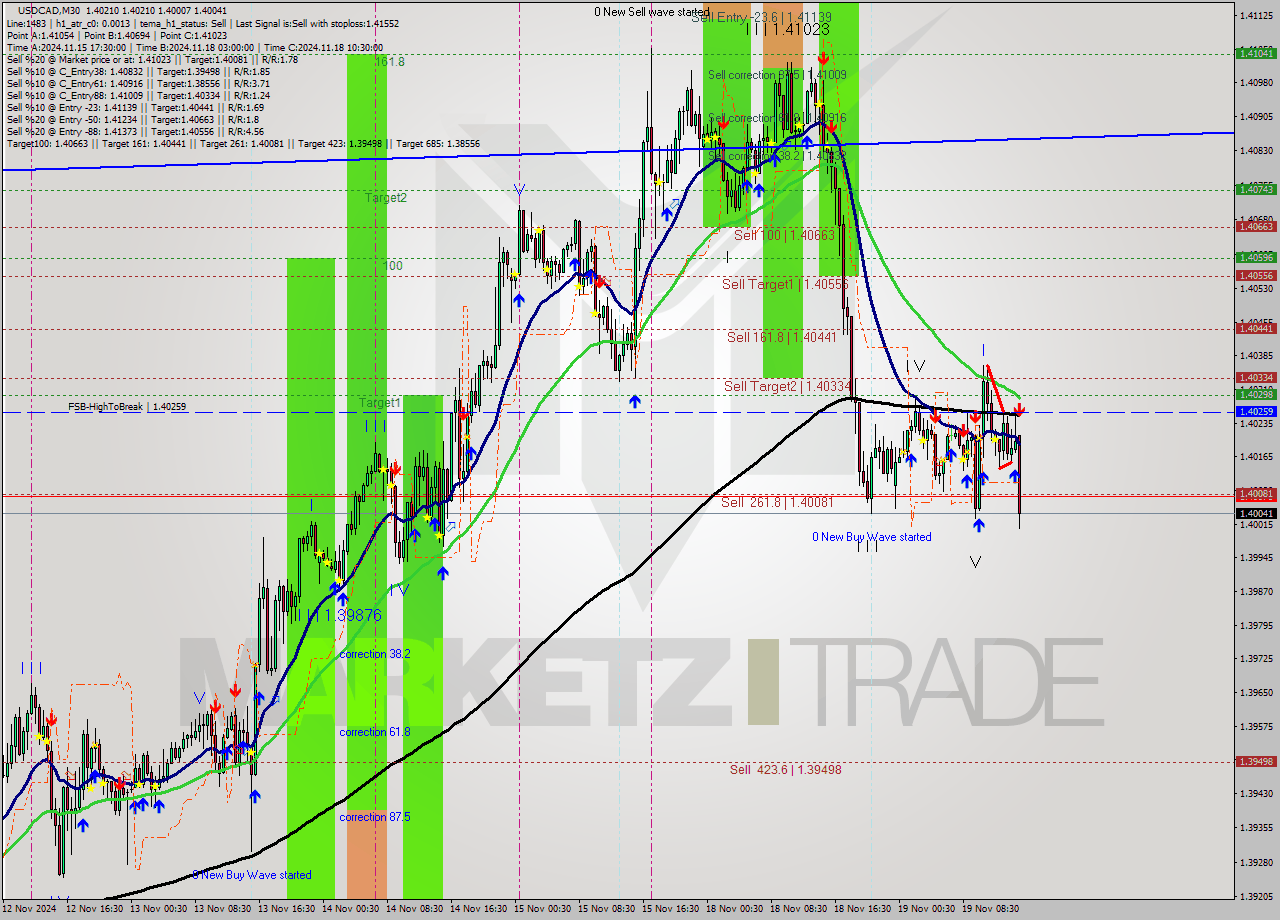Image resolution: width=1280 pixels, height=920 pixels.
Task: Click the 'correction 87.5' label
Action: click(x=375, y=816)
